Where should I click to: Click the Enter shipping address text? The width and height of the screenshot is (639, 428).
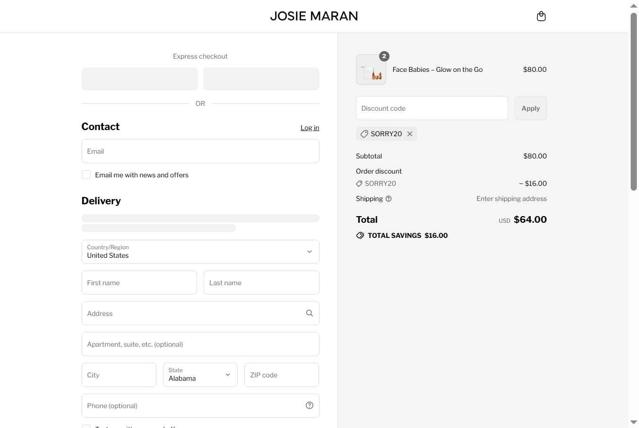tap(511, 199)
